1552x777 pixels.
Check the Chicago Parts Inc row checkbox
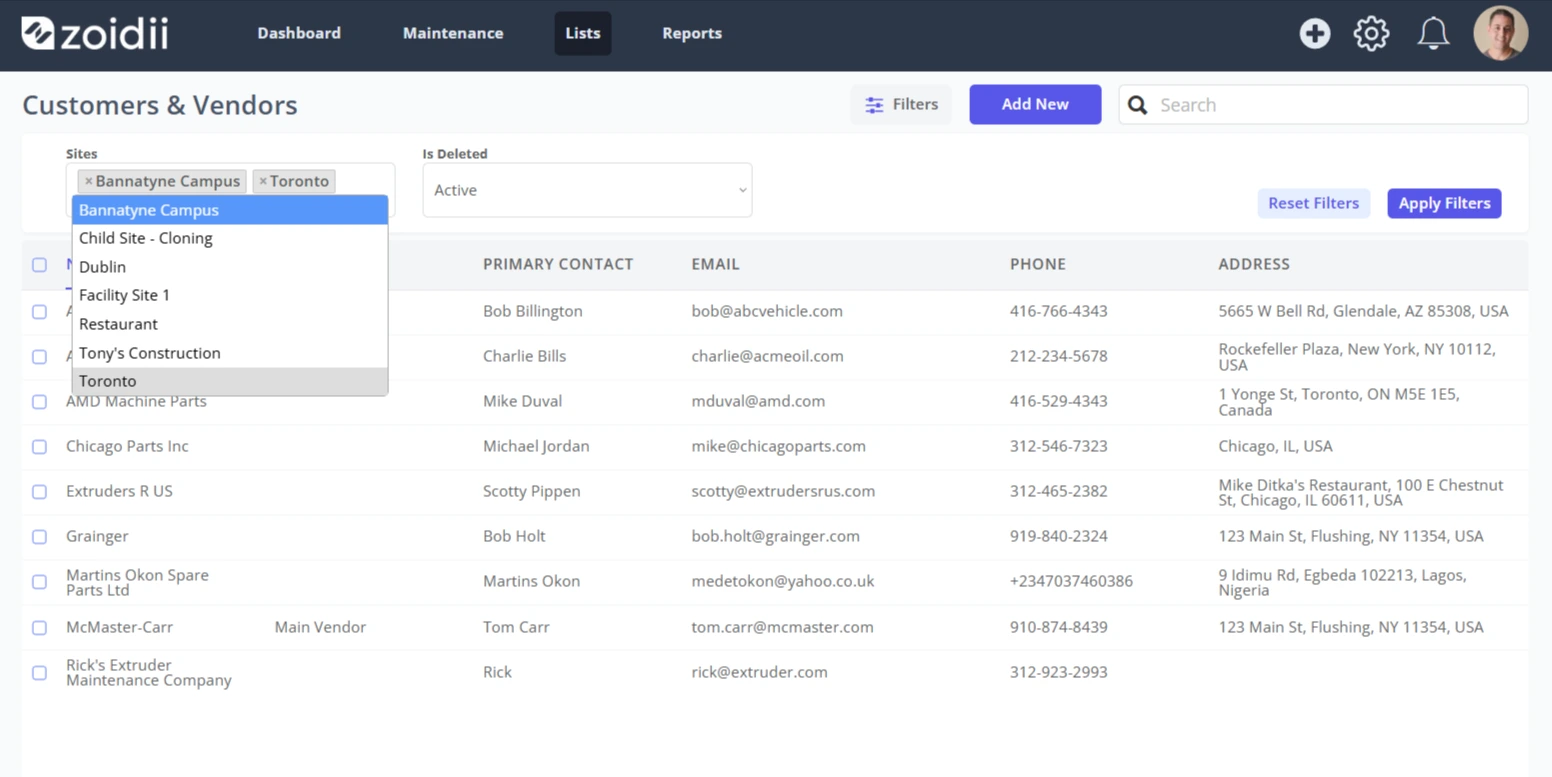coord(39,447)
